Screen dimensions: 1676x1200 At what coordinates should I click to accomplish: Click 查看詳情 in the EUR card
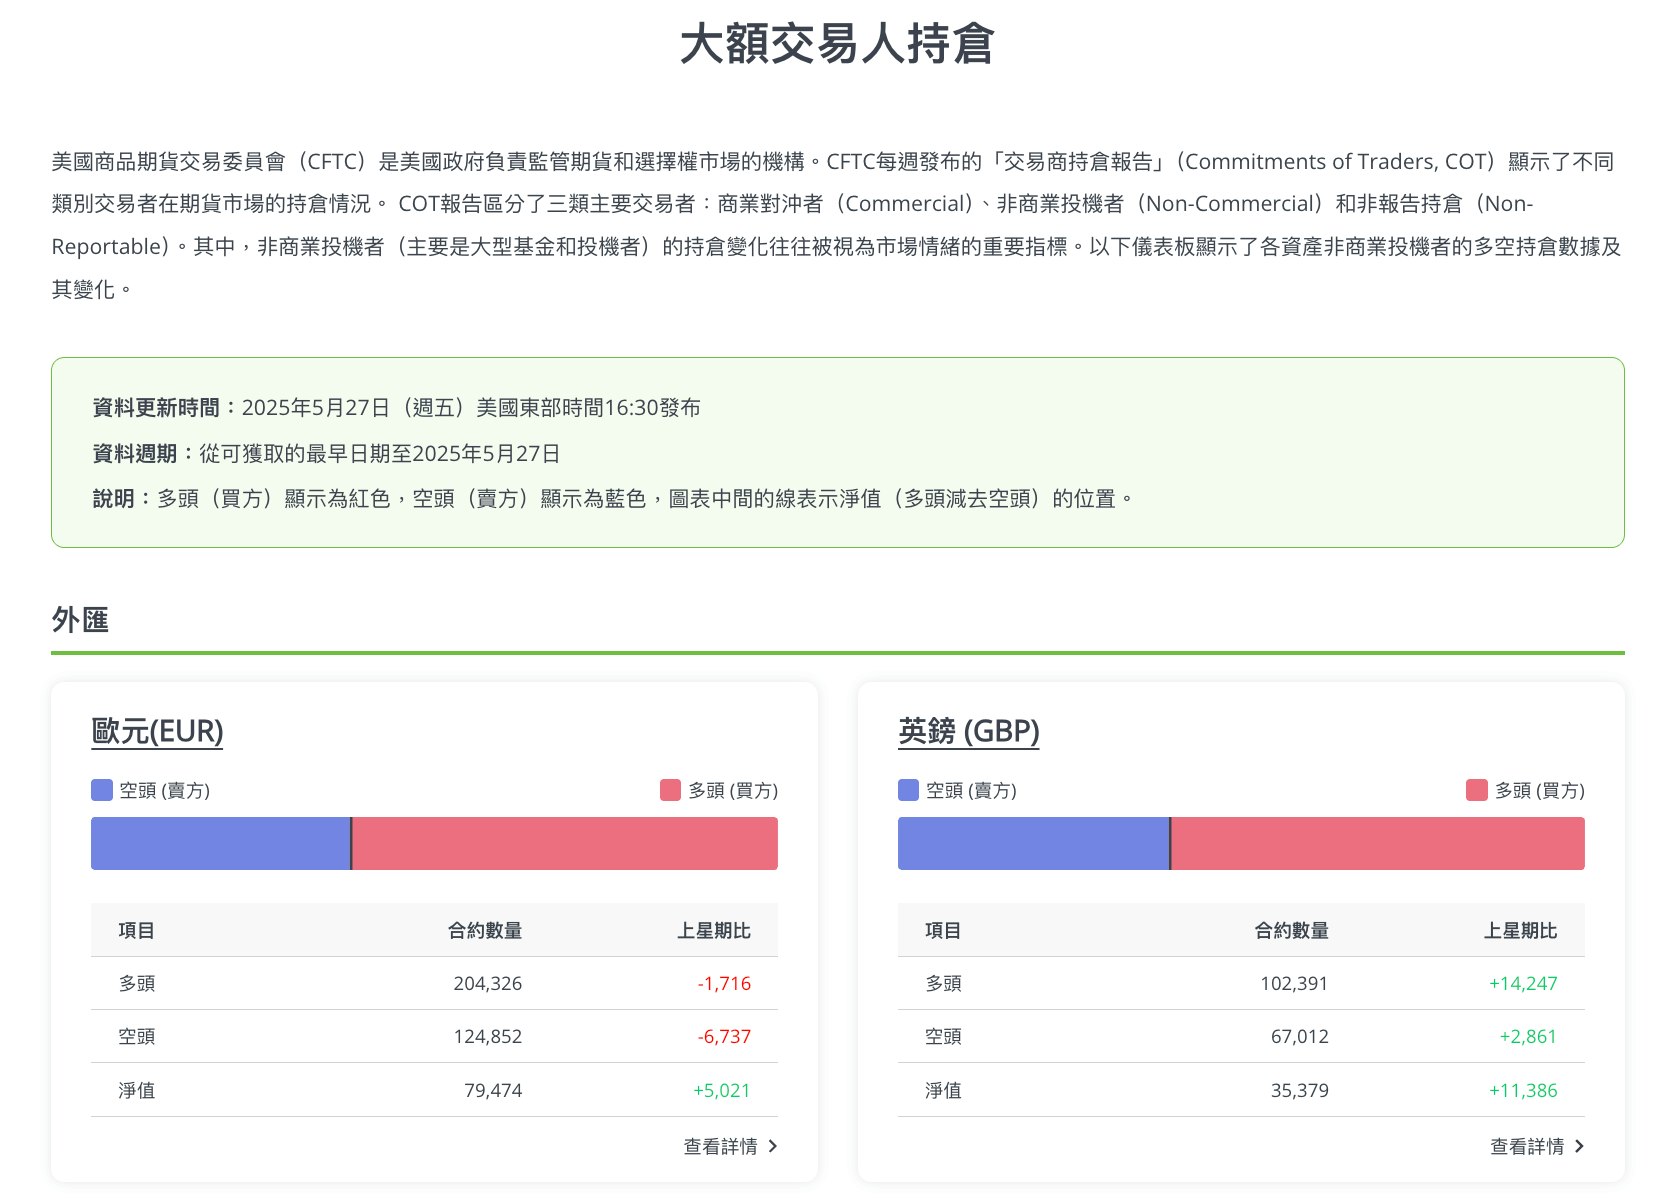click(x=720, y=1146)
